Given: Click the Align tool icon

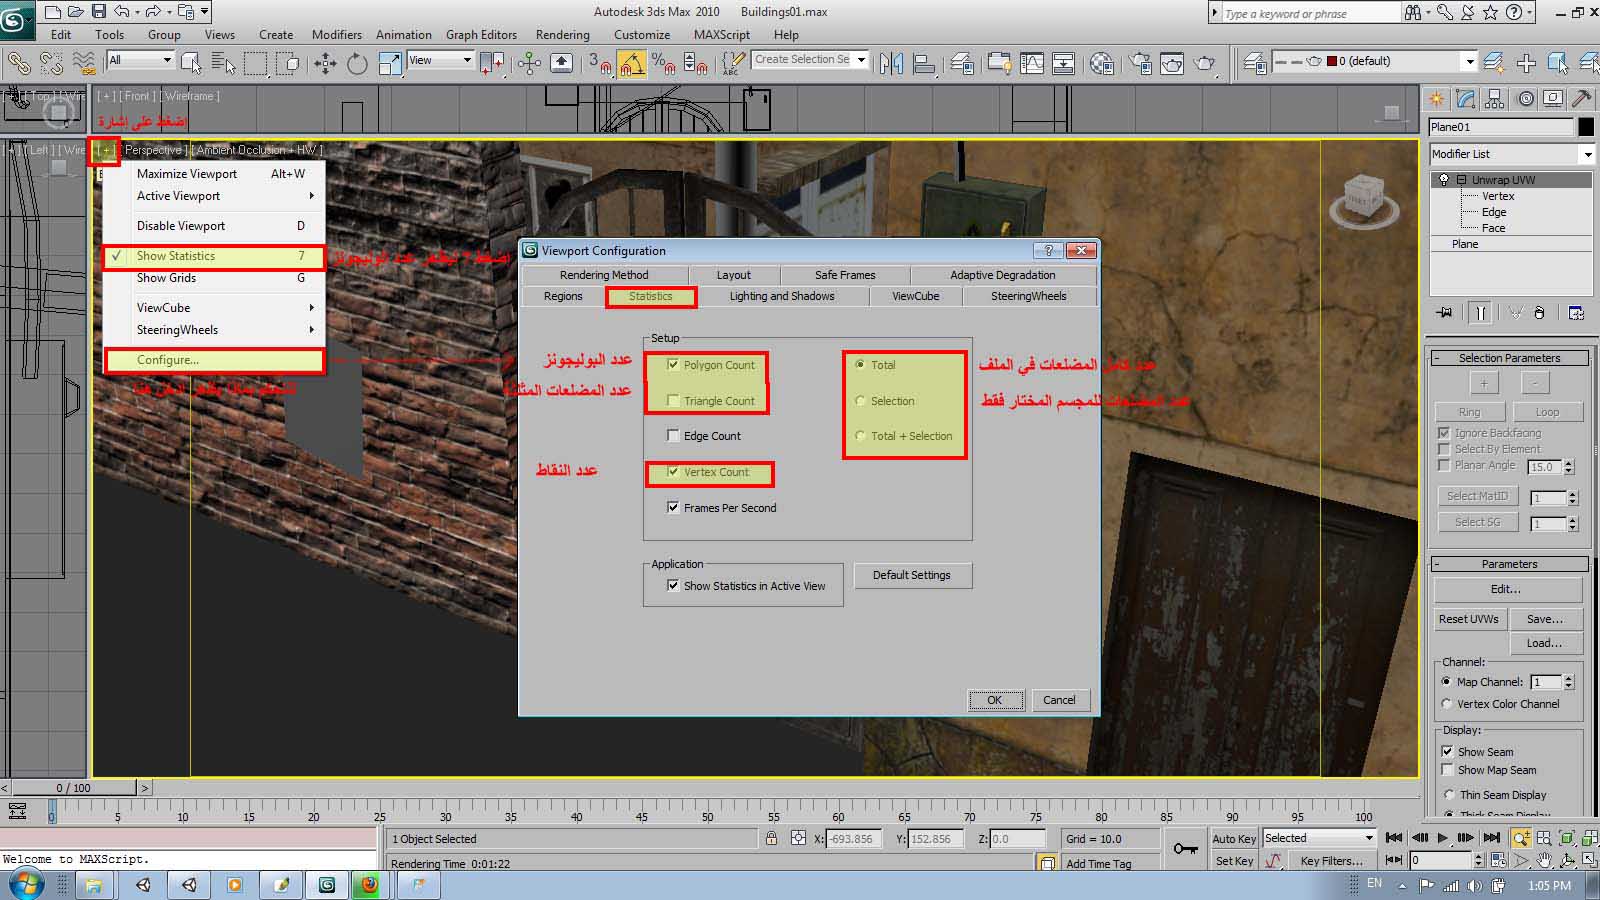Looking at the screenshot, I should tap(924, 63).
